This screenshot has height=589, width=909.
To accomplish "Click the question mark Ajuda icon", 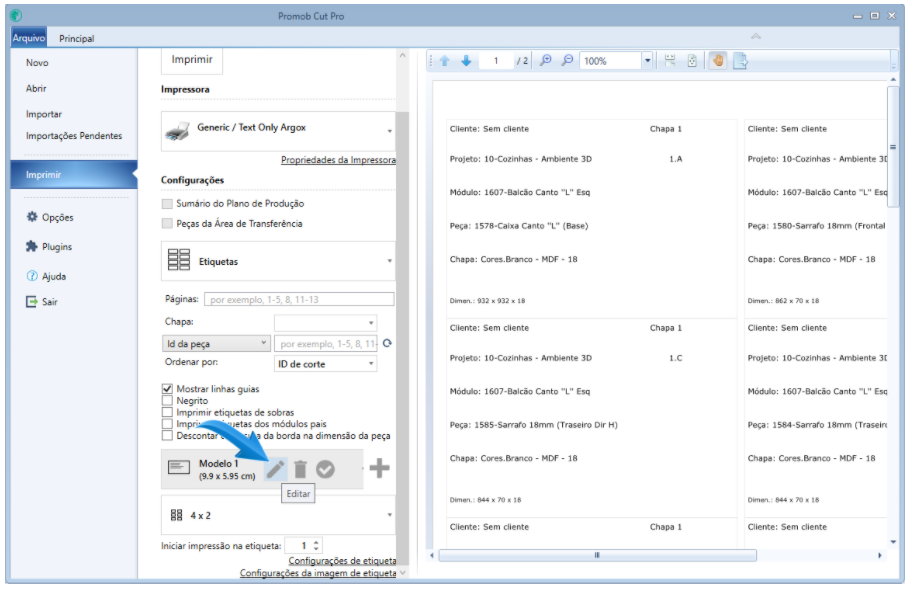I will [x=32, y=276].
